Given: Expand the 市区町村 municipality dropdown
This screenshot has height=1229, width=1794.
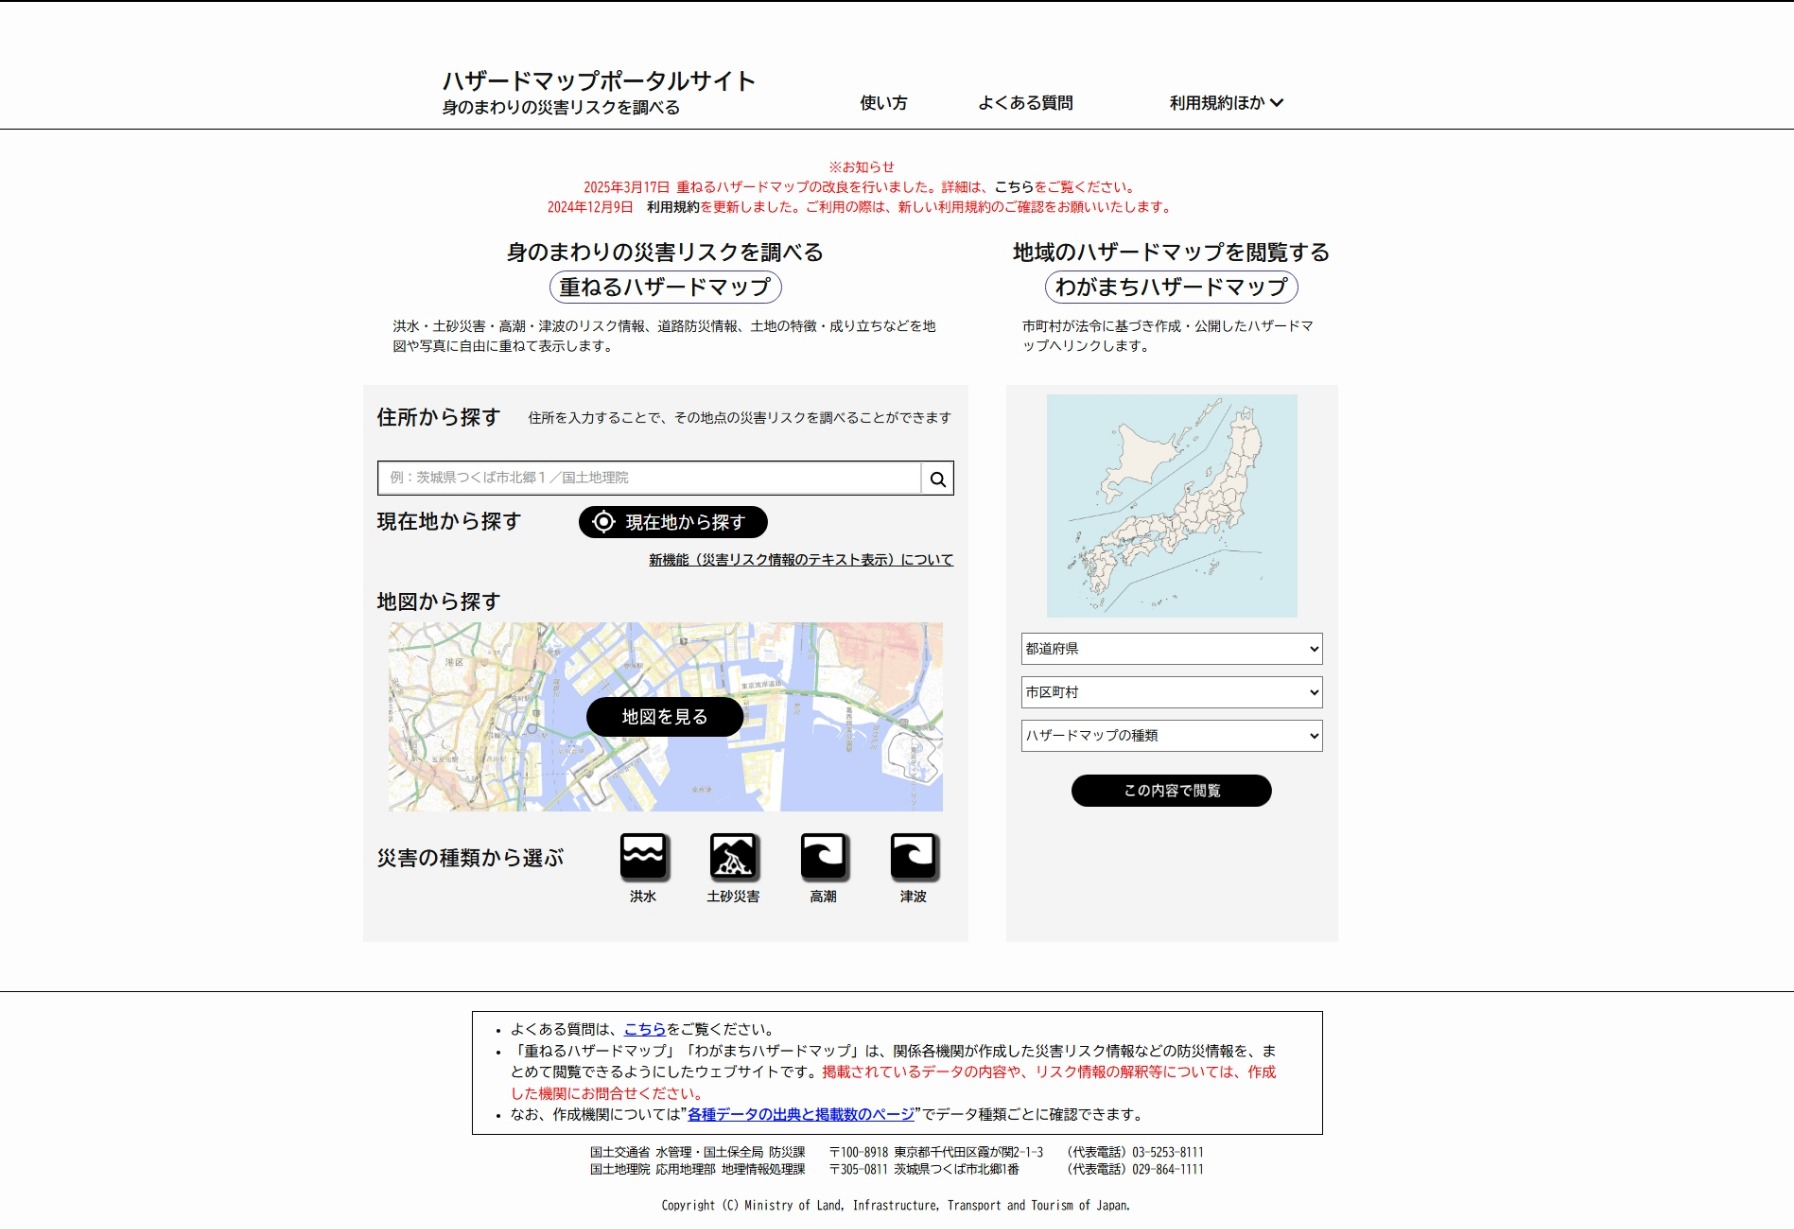Looking at the screenshot, I should (x=1171, y=692).
